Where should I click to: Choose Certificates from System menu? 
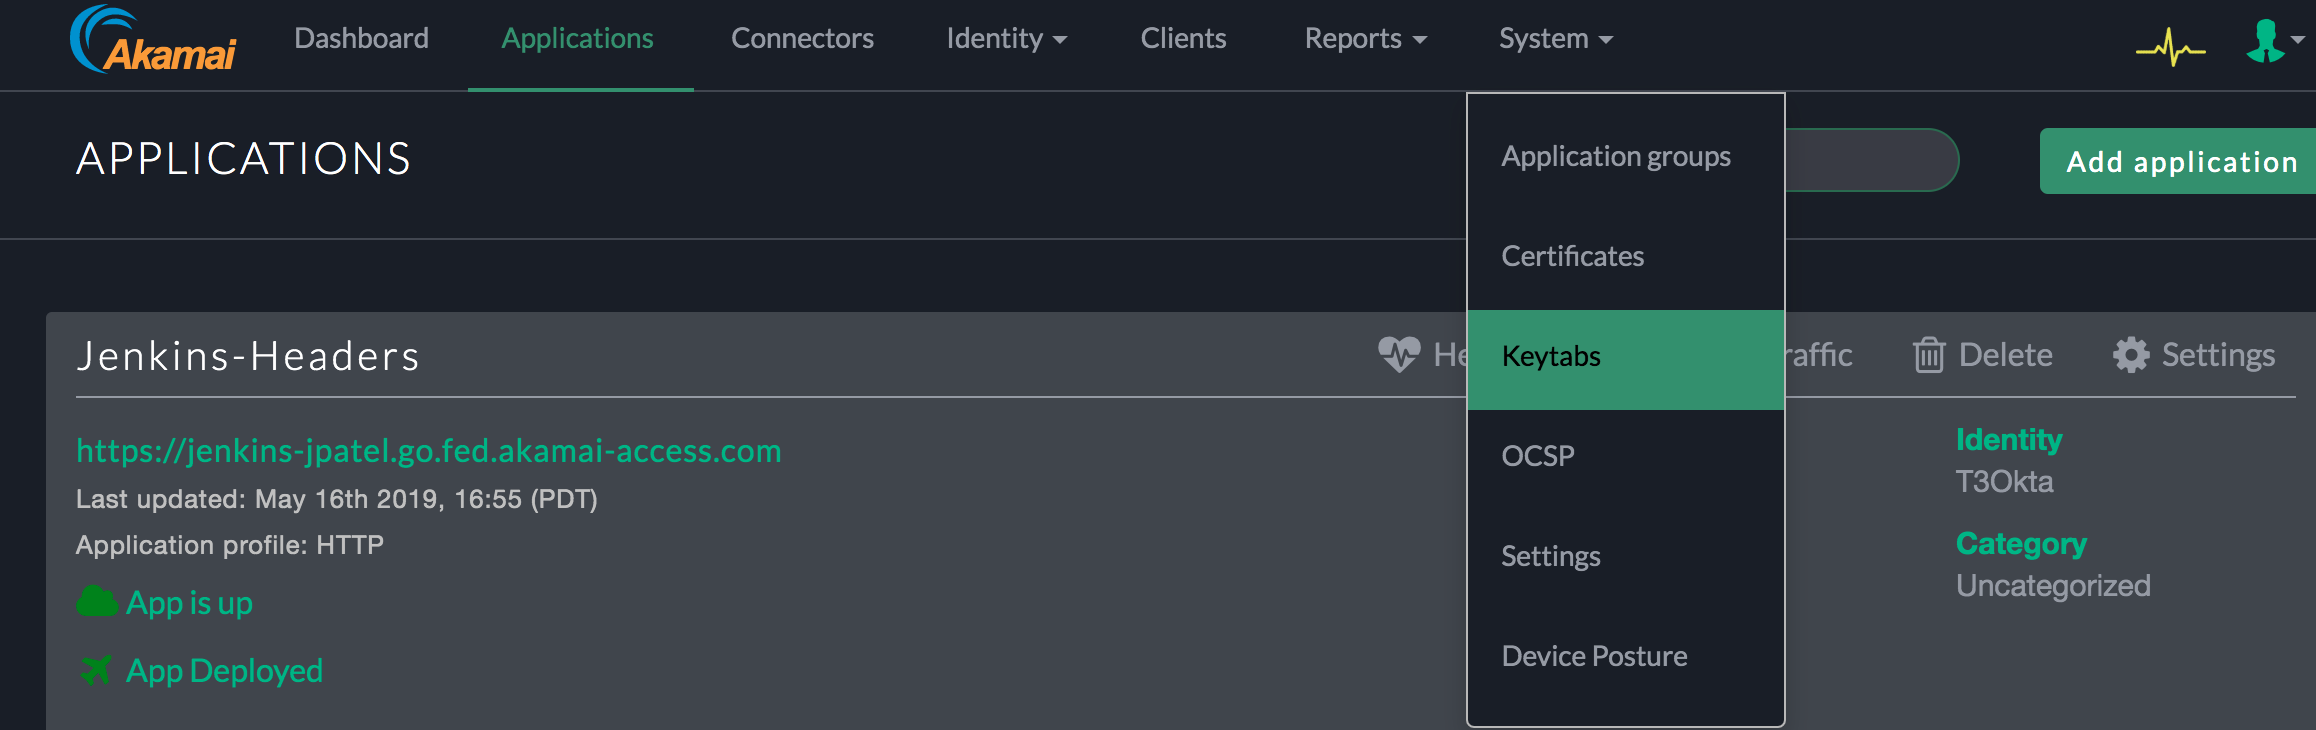[x=1626, y=256]
